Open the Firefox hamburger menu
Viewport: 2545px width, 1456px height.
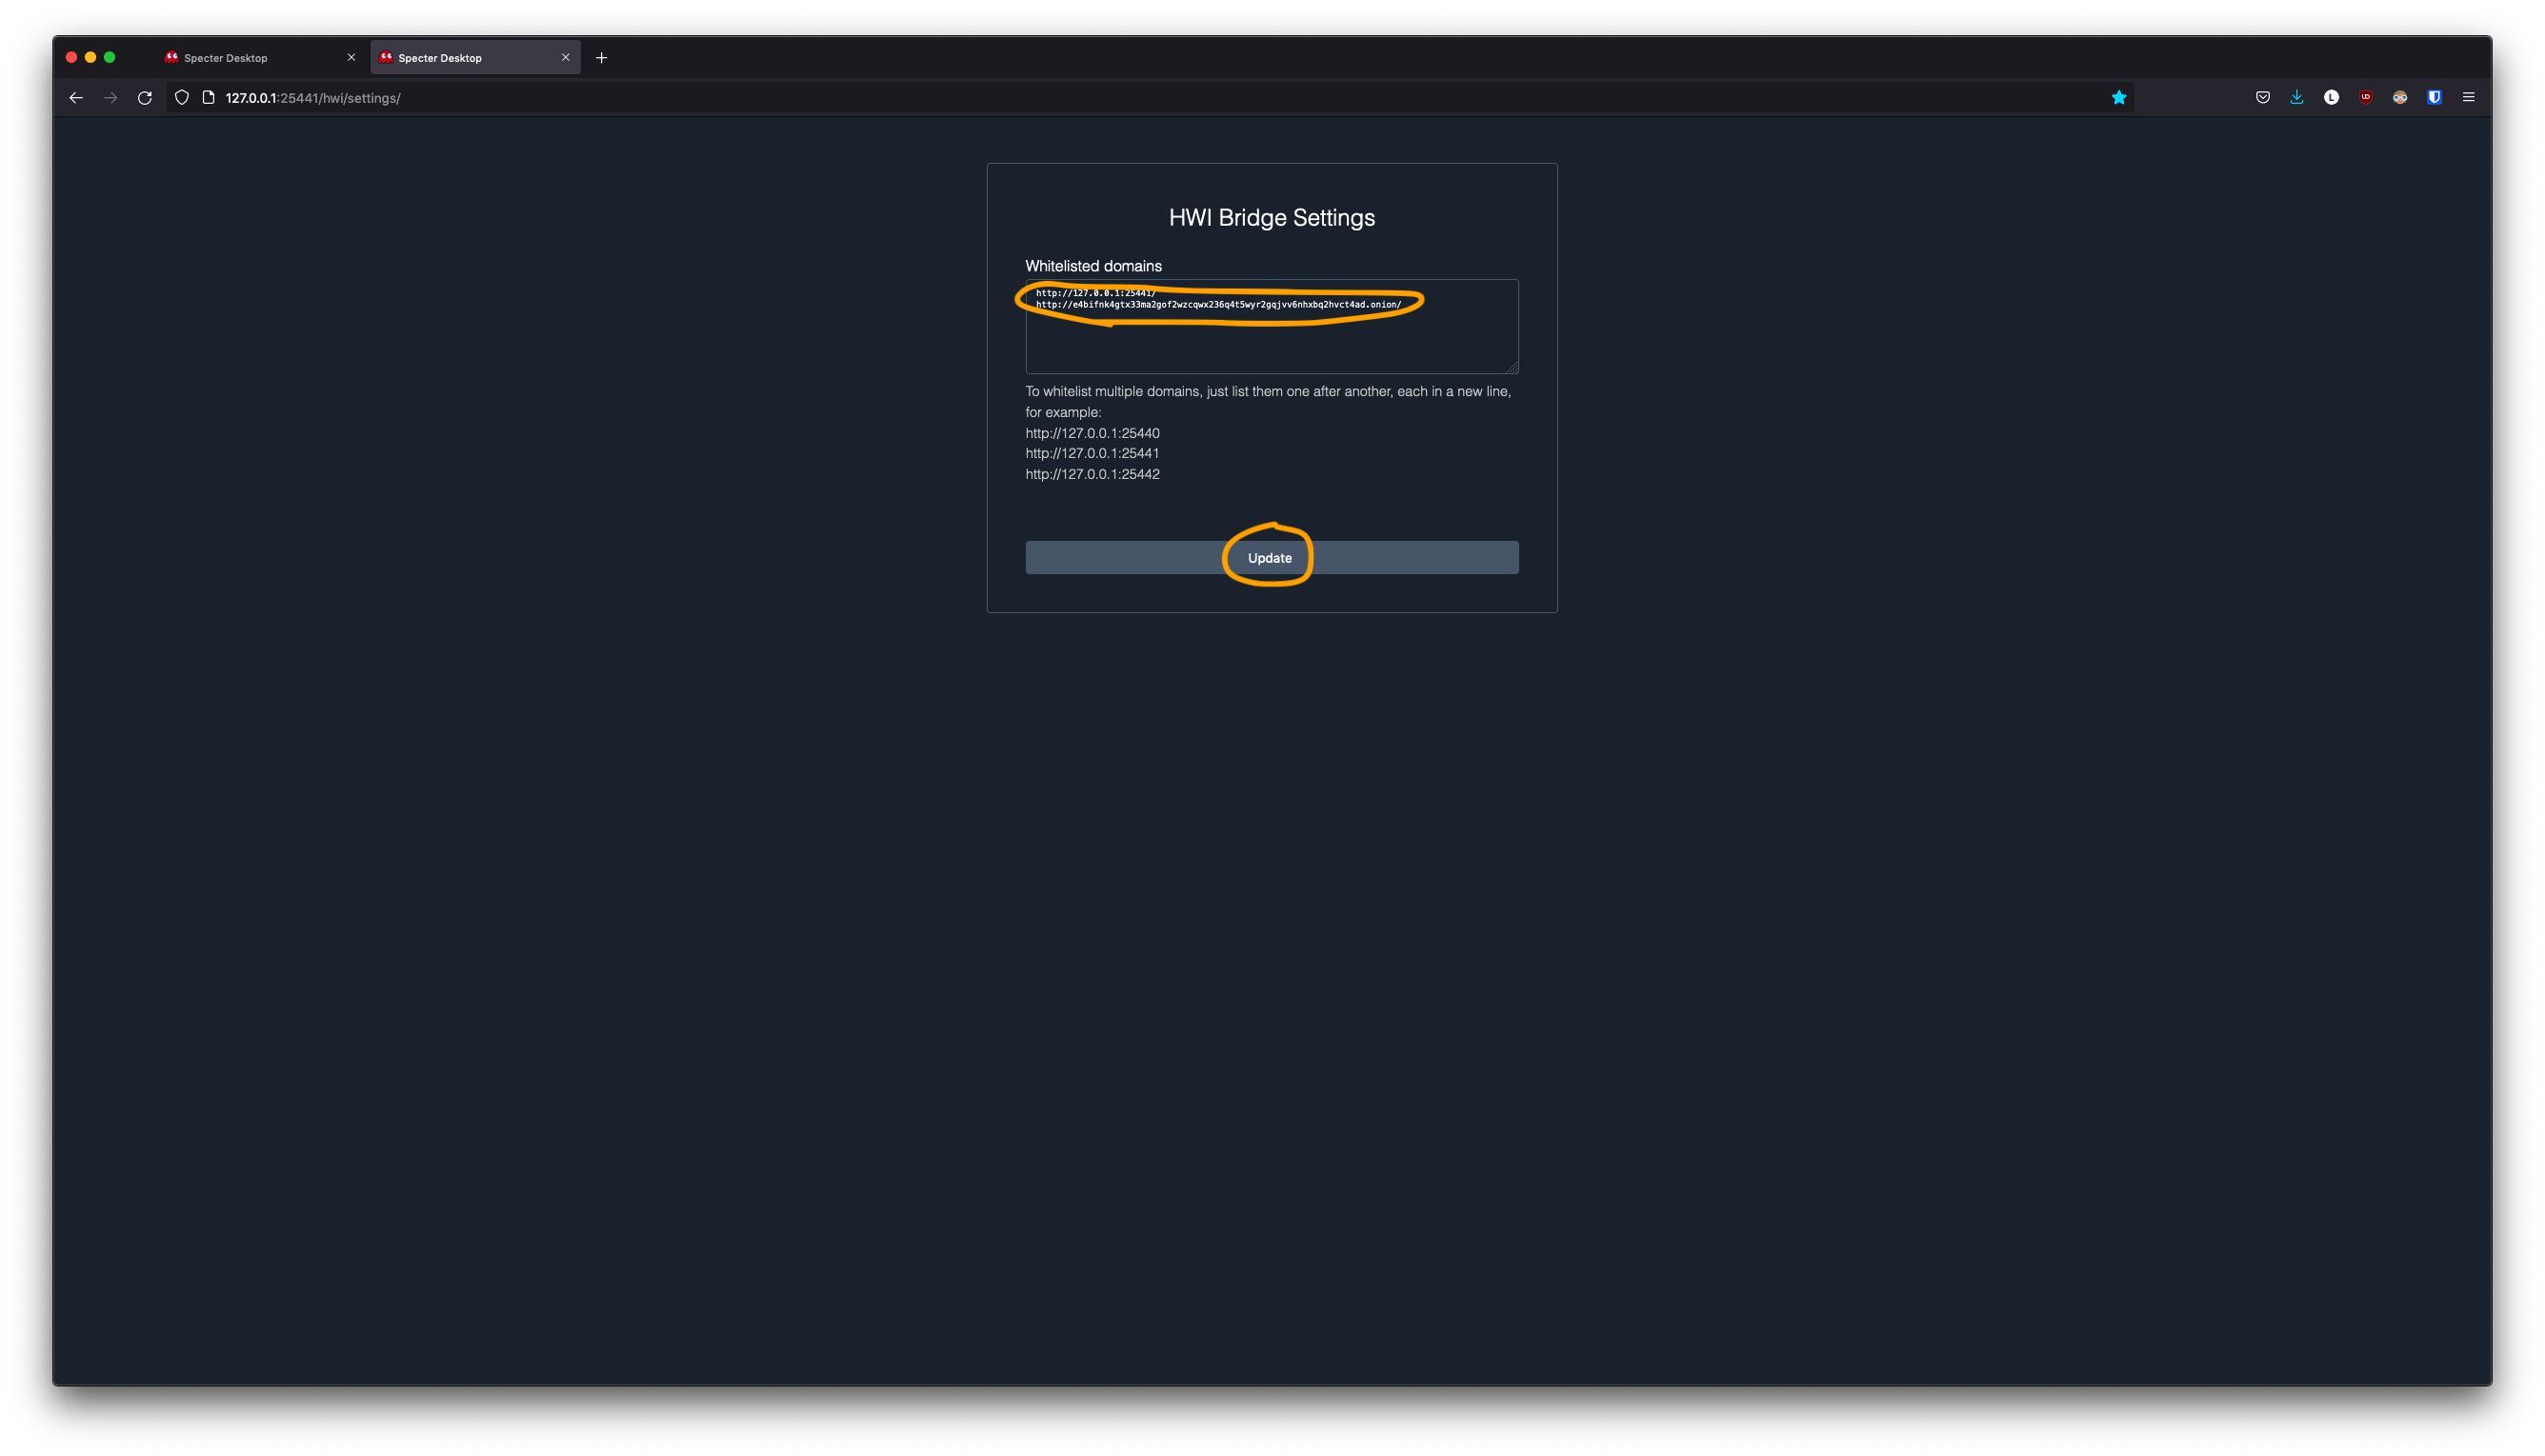tap(2468, 98)
